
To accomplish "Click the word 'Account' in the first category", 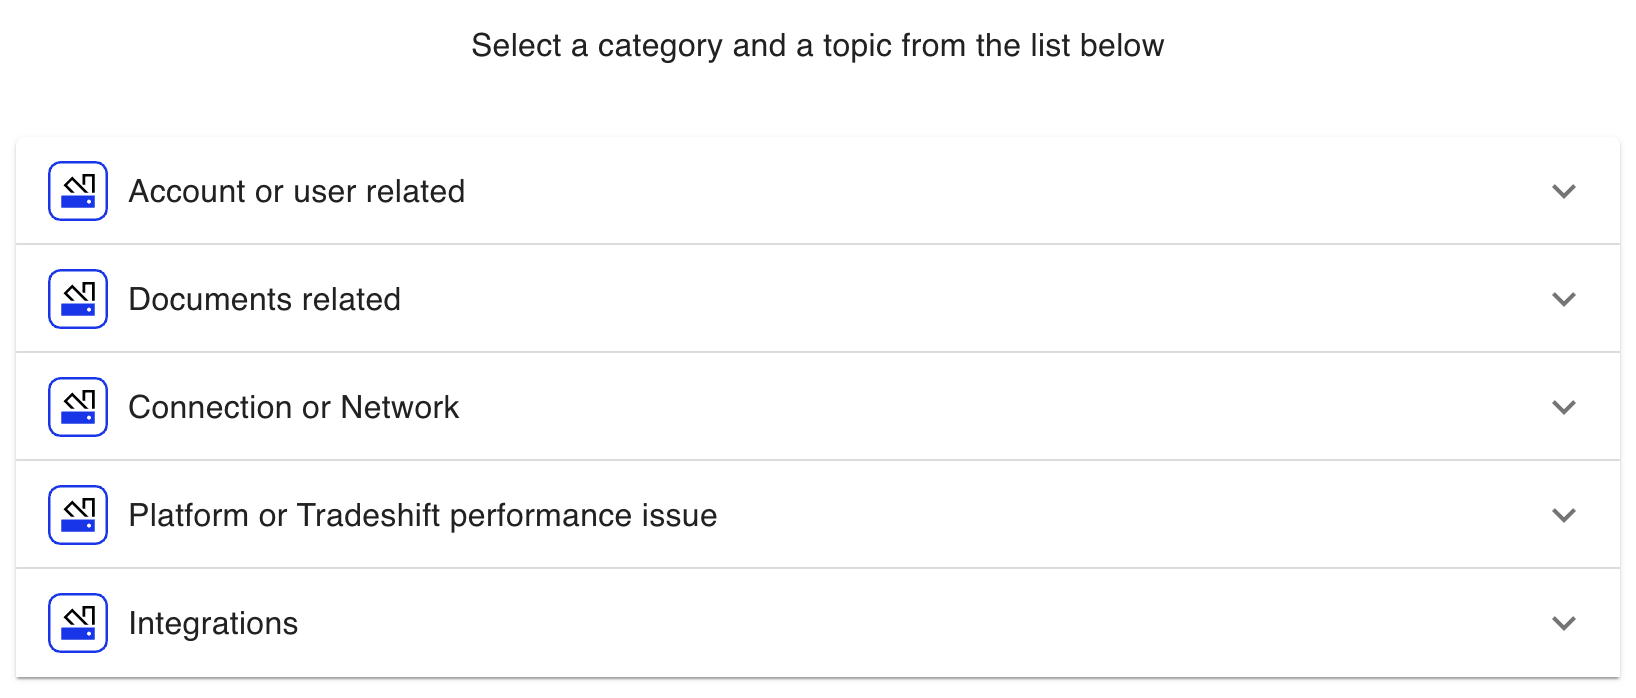I will pyautogui.click(x=187, y=191).
